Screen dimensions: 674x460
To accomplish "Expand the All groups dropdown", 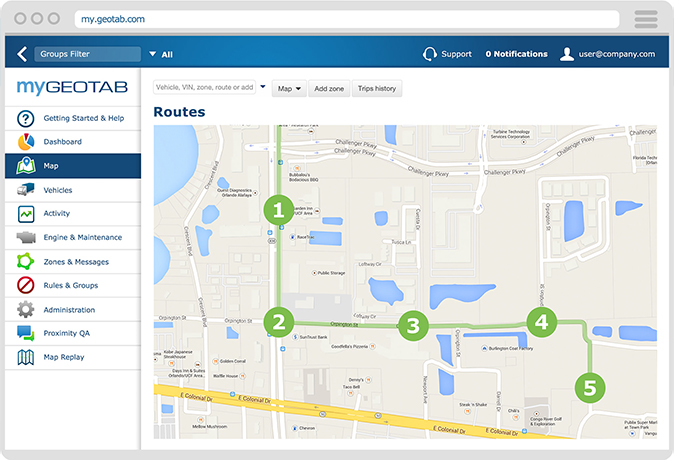I will pos(161,54).
